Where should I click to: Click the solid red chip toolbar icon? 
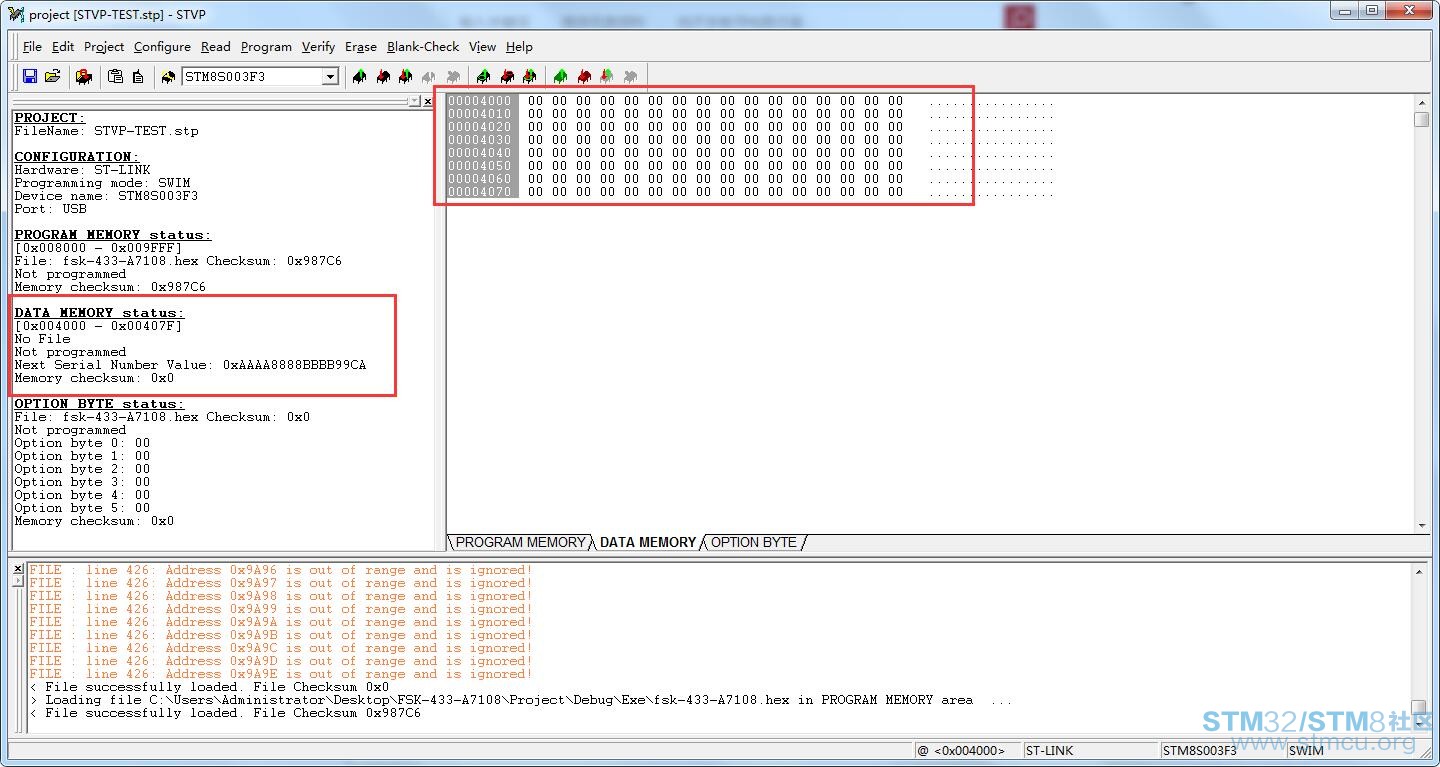584,76
